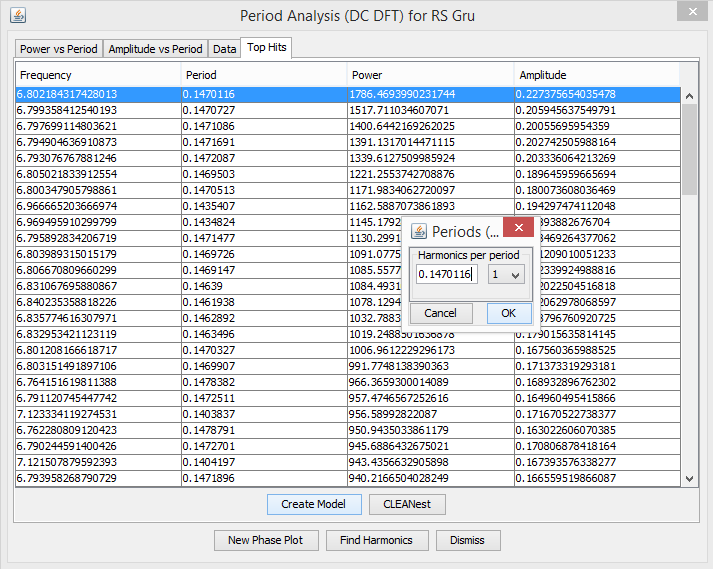The image size is (713, 569).
Task: Close the Period Analysis window
Action: coord(688,14)
